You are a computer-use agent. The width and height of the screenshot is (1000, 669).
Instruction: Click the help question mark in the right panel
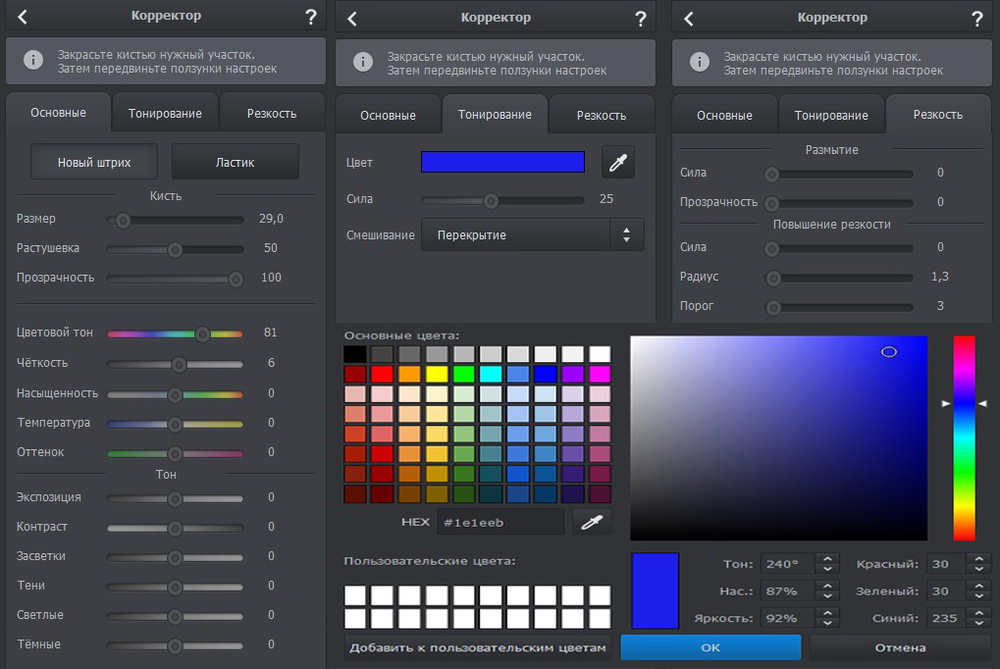click(976, 18)
